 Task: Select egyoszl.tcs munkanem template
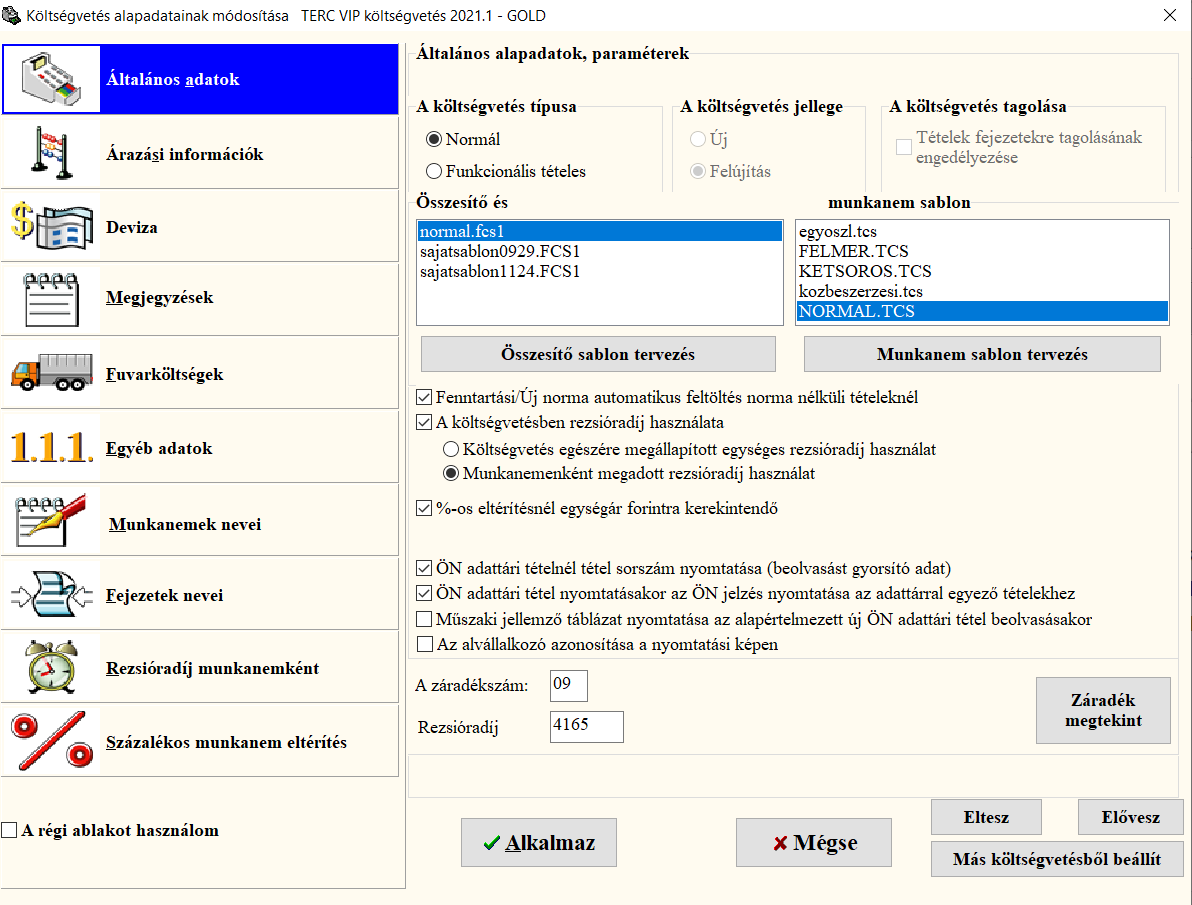coord(982,231)
